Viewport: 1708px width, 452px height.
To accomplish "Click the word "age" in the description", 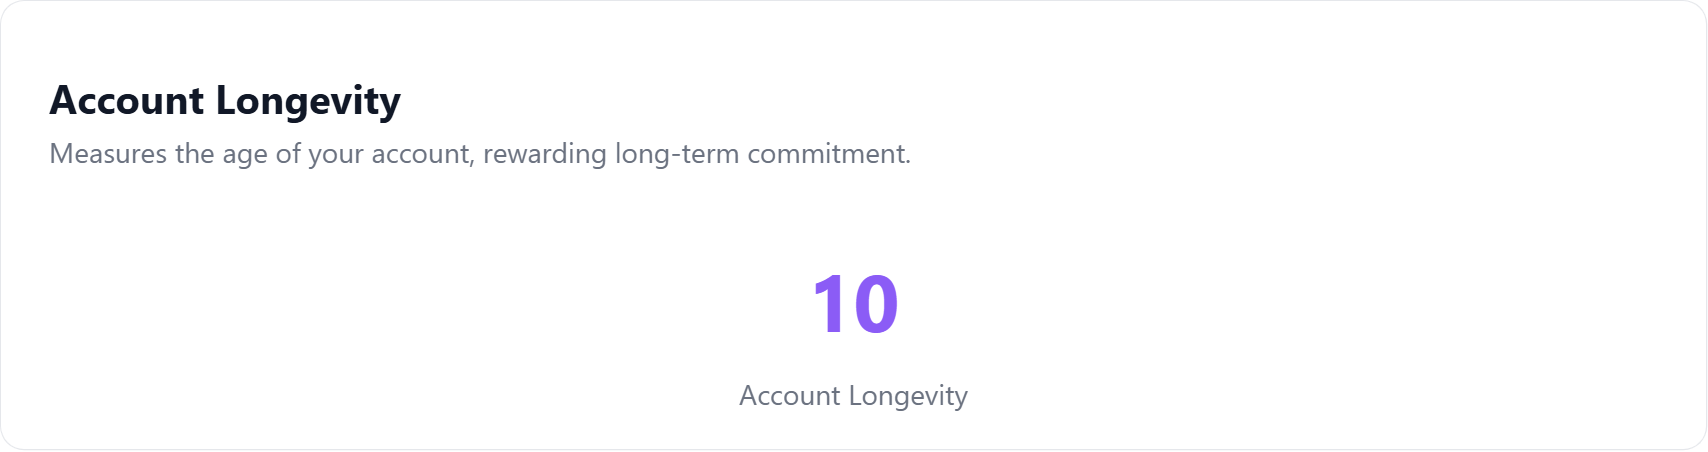I will (x=245, y=156).
